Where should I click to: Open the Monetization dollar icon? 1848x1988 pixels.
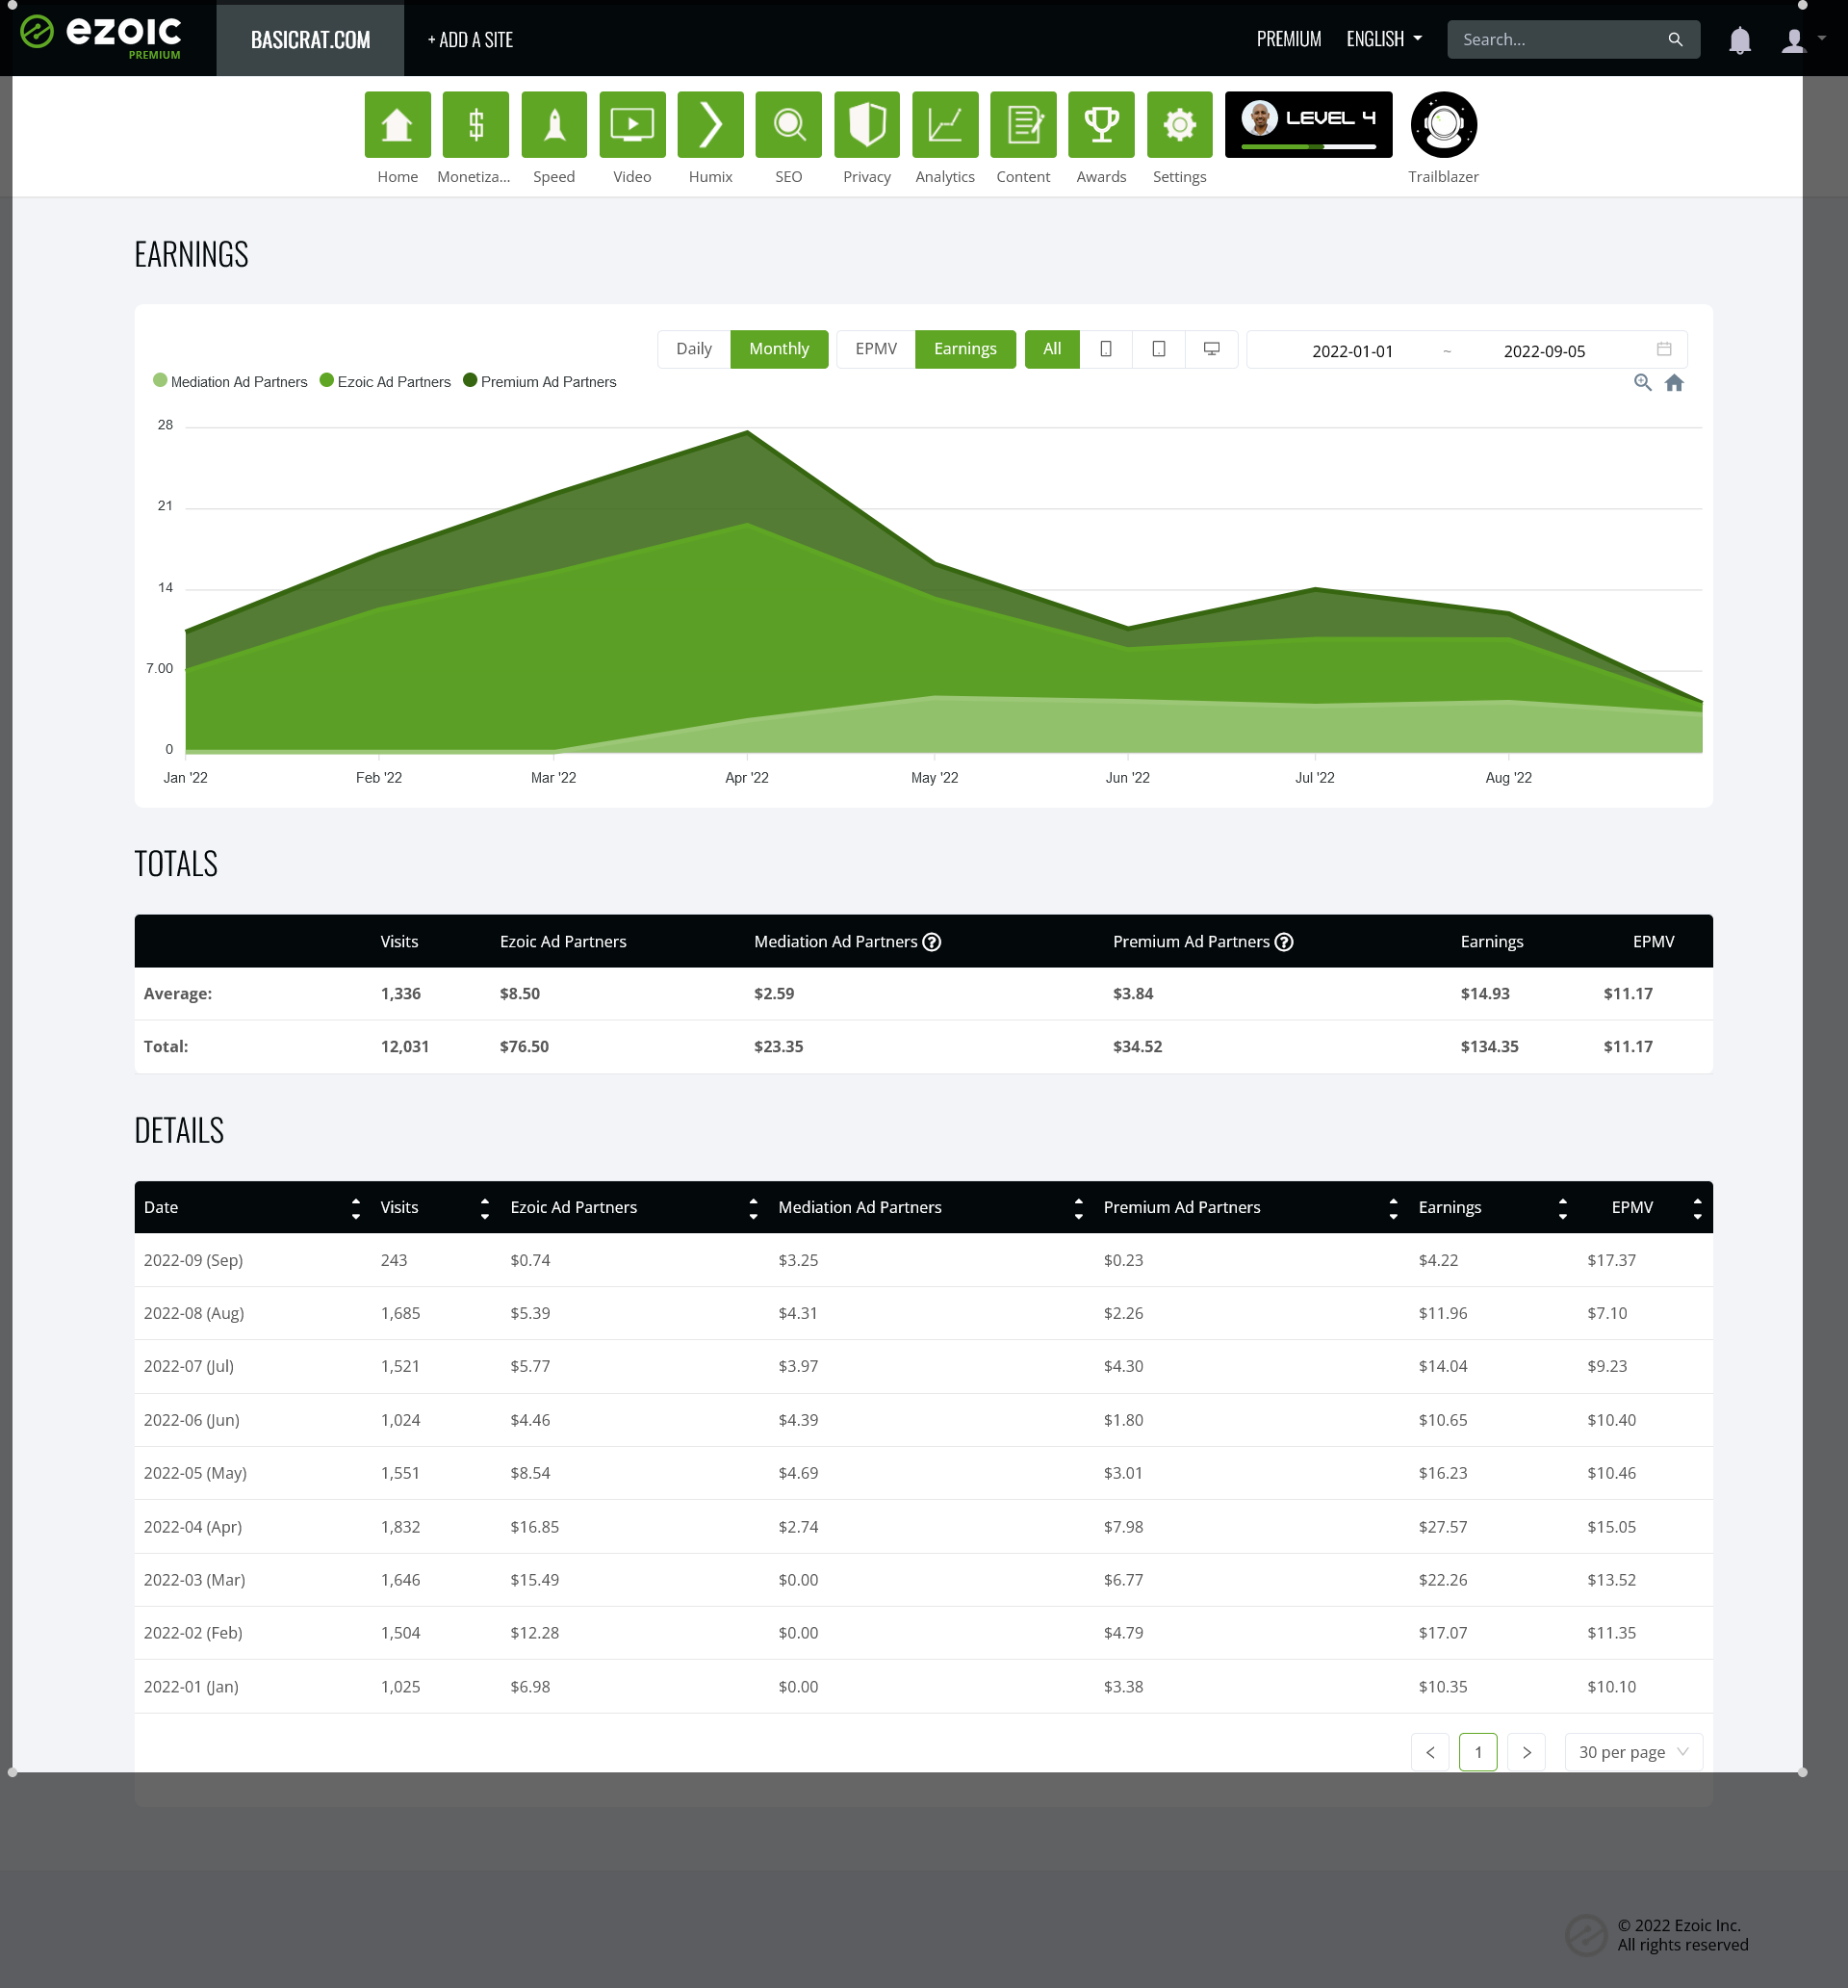coord(475,124)
